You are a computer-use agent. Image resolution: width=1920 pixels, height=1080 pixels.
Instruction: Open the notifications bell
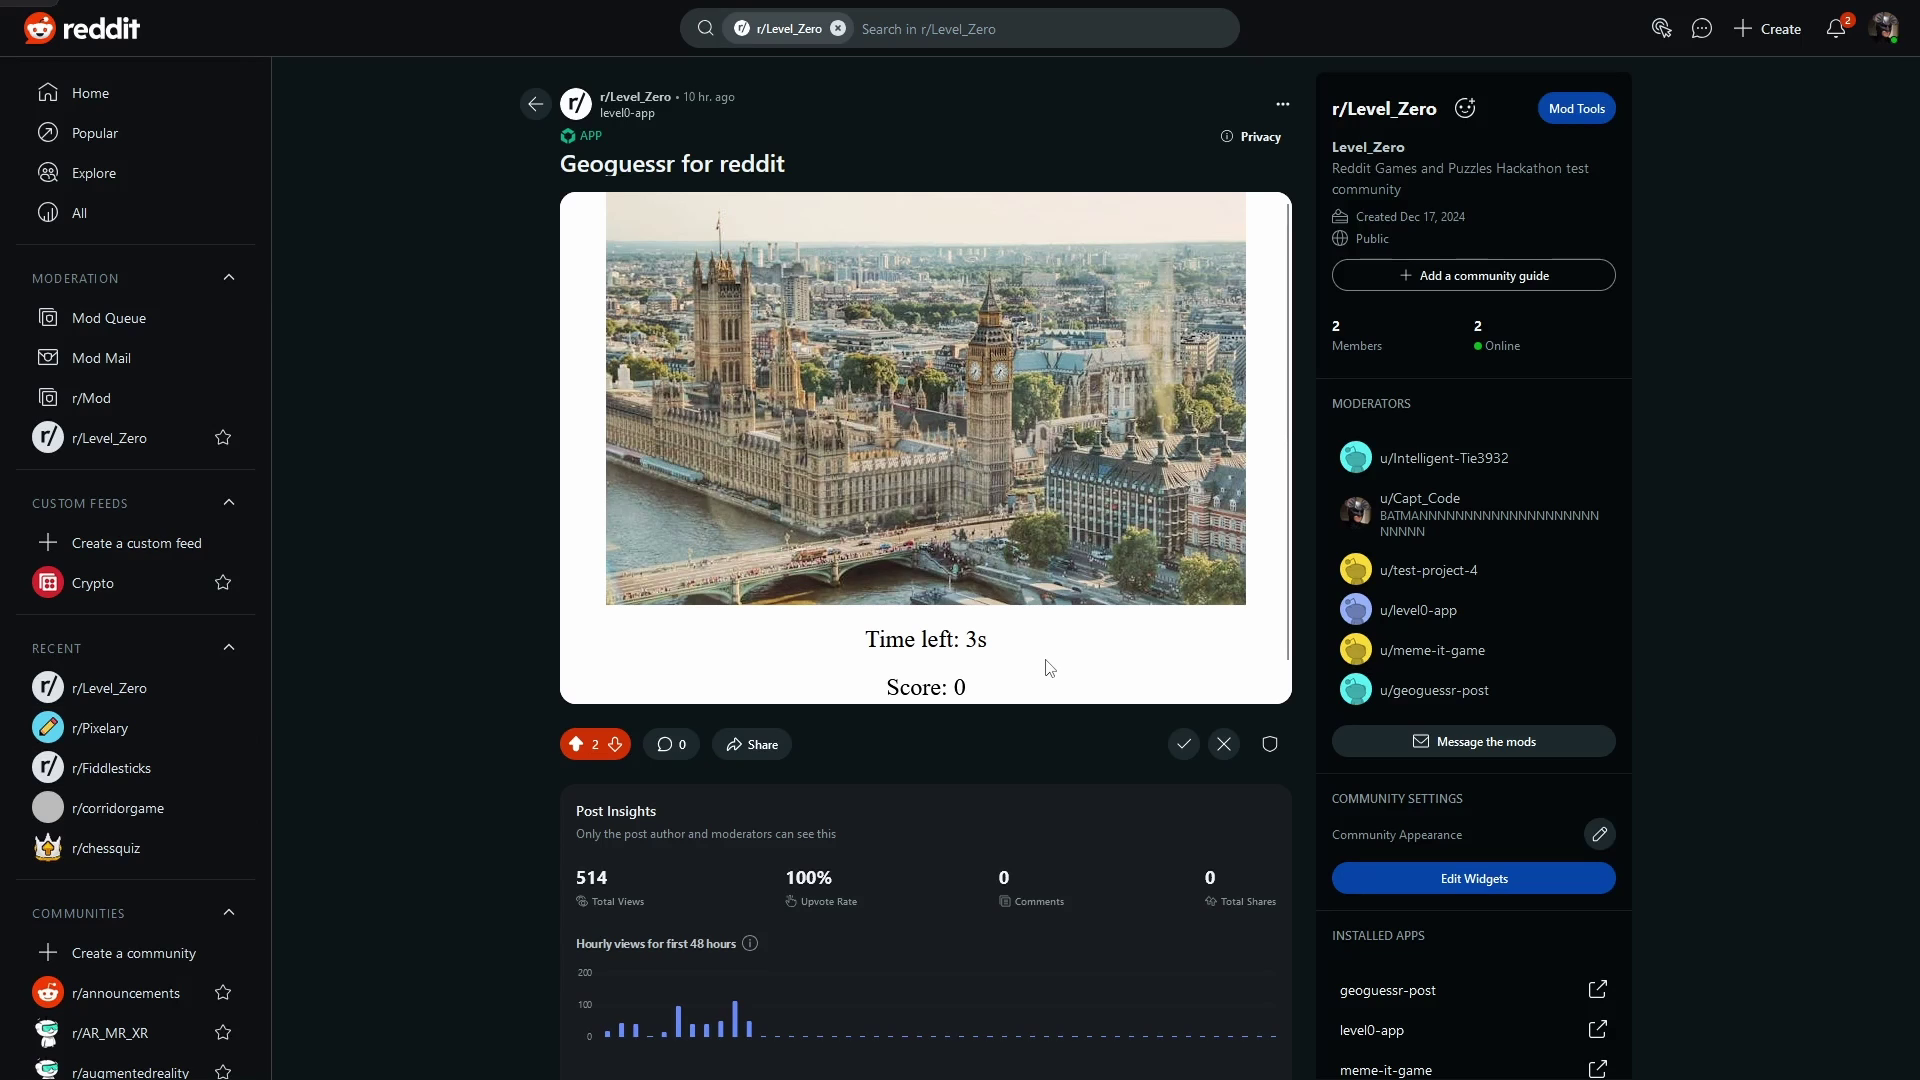click(x=1836, y=29)
